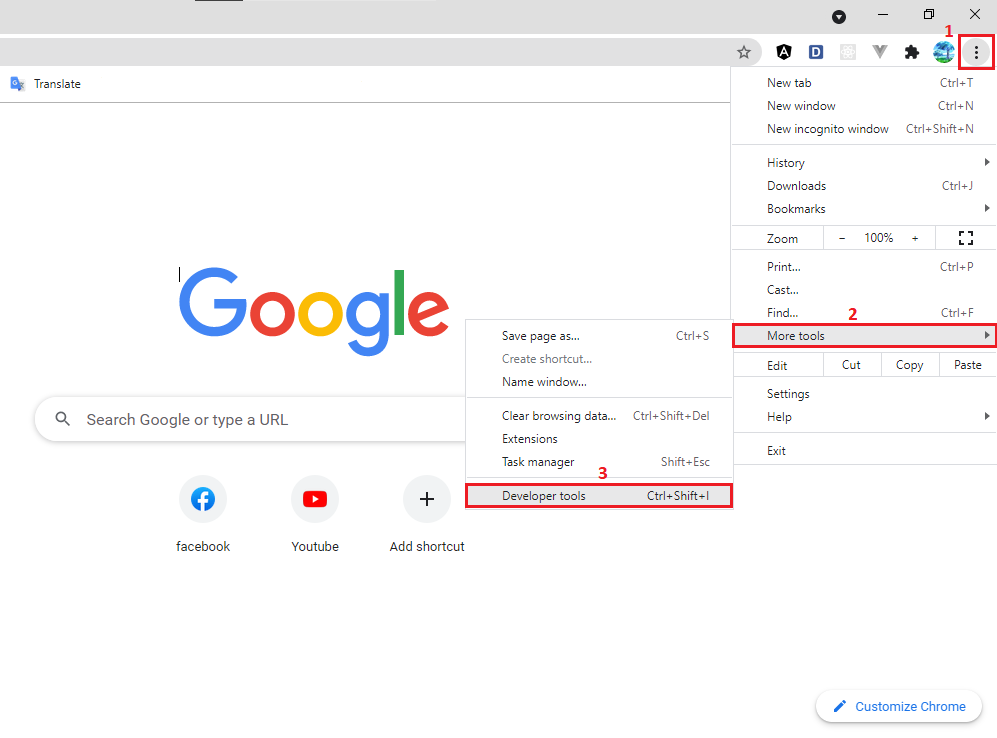Decrease zoom with the minus button
The image size is (997, 738).
[x=842, y=238]
